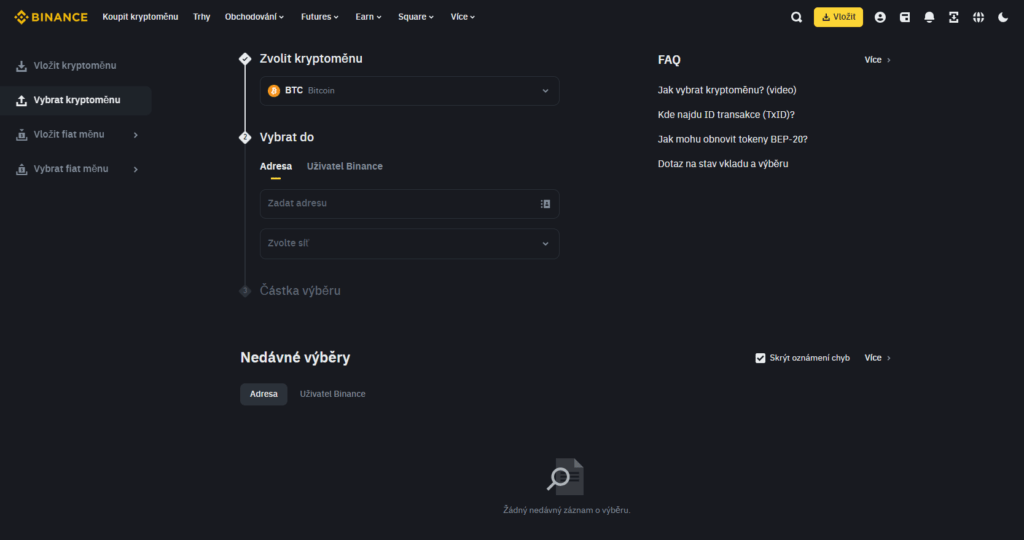Open Nedávné výběry Více link
This screenshot has width=1024, height=540.
point(877,358)
